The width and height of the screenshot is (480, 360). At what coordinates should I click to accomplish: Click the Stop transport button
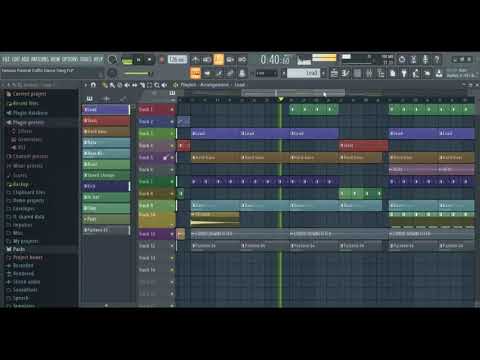pos(150,60)
